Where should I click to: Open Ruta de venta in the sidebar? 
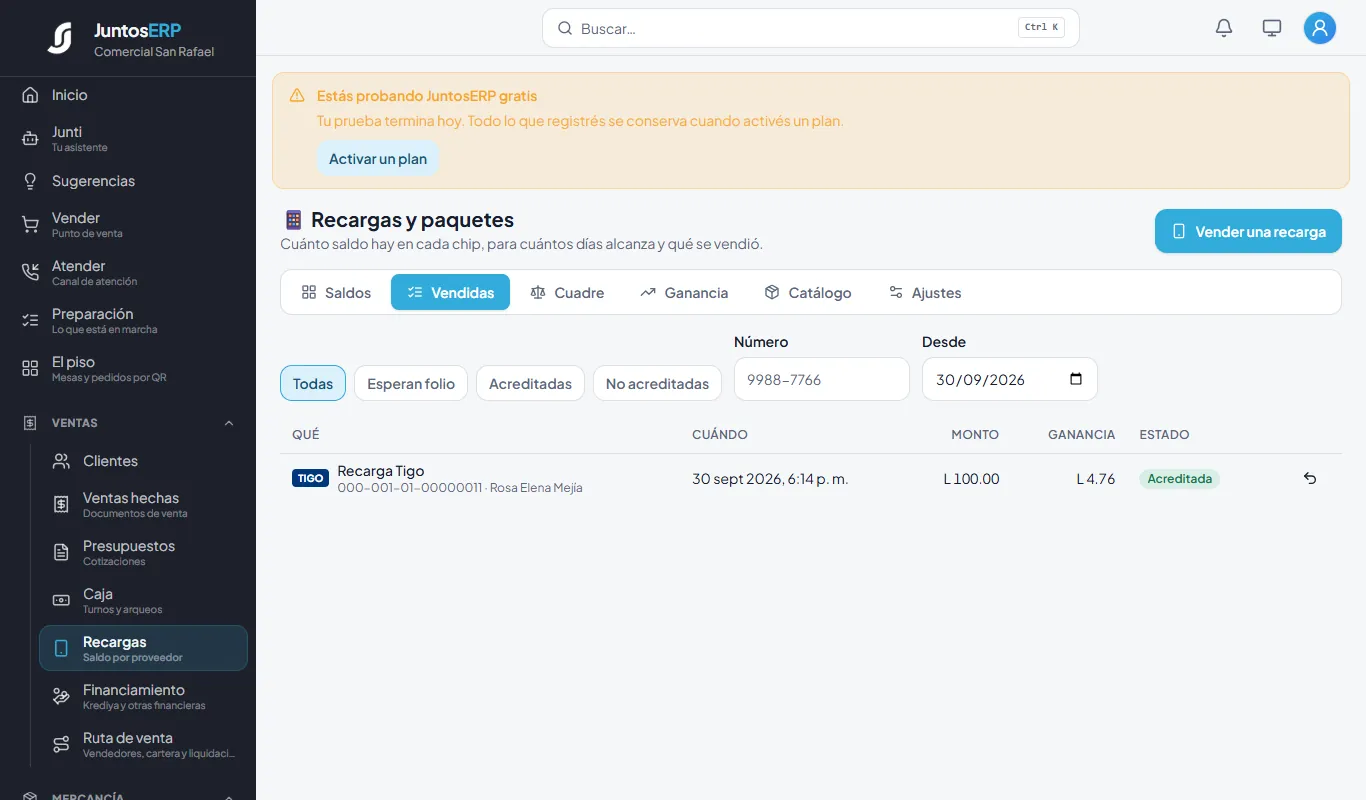(x=143, y=744)
